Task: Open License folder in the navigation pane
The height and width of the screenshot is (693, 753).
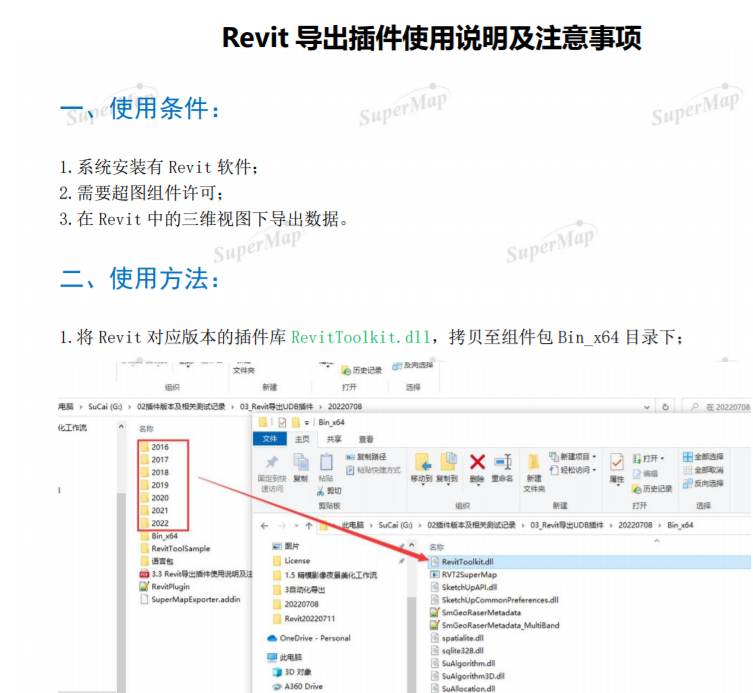Action: pyautogui.click(x=291, y=560)
